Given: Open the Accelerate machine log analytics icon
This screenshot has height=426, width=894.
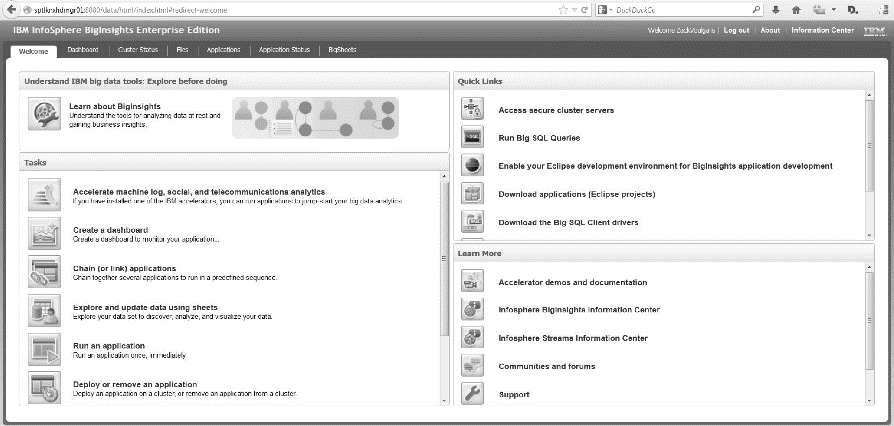Looking at the screenshot, I should point(44,194).
